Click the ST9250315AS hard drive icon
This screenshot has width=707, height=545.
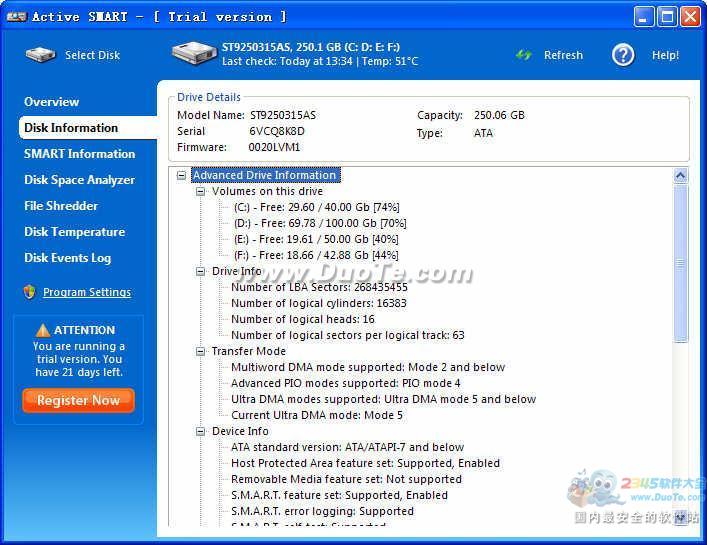click(x=194, y=54)
